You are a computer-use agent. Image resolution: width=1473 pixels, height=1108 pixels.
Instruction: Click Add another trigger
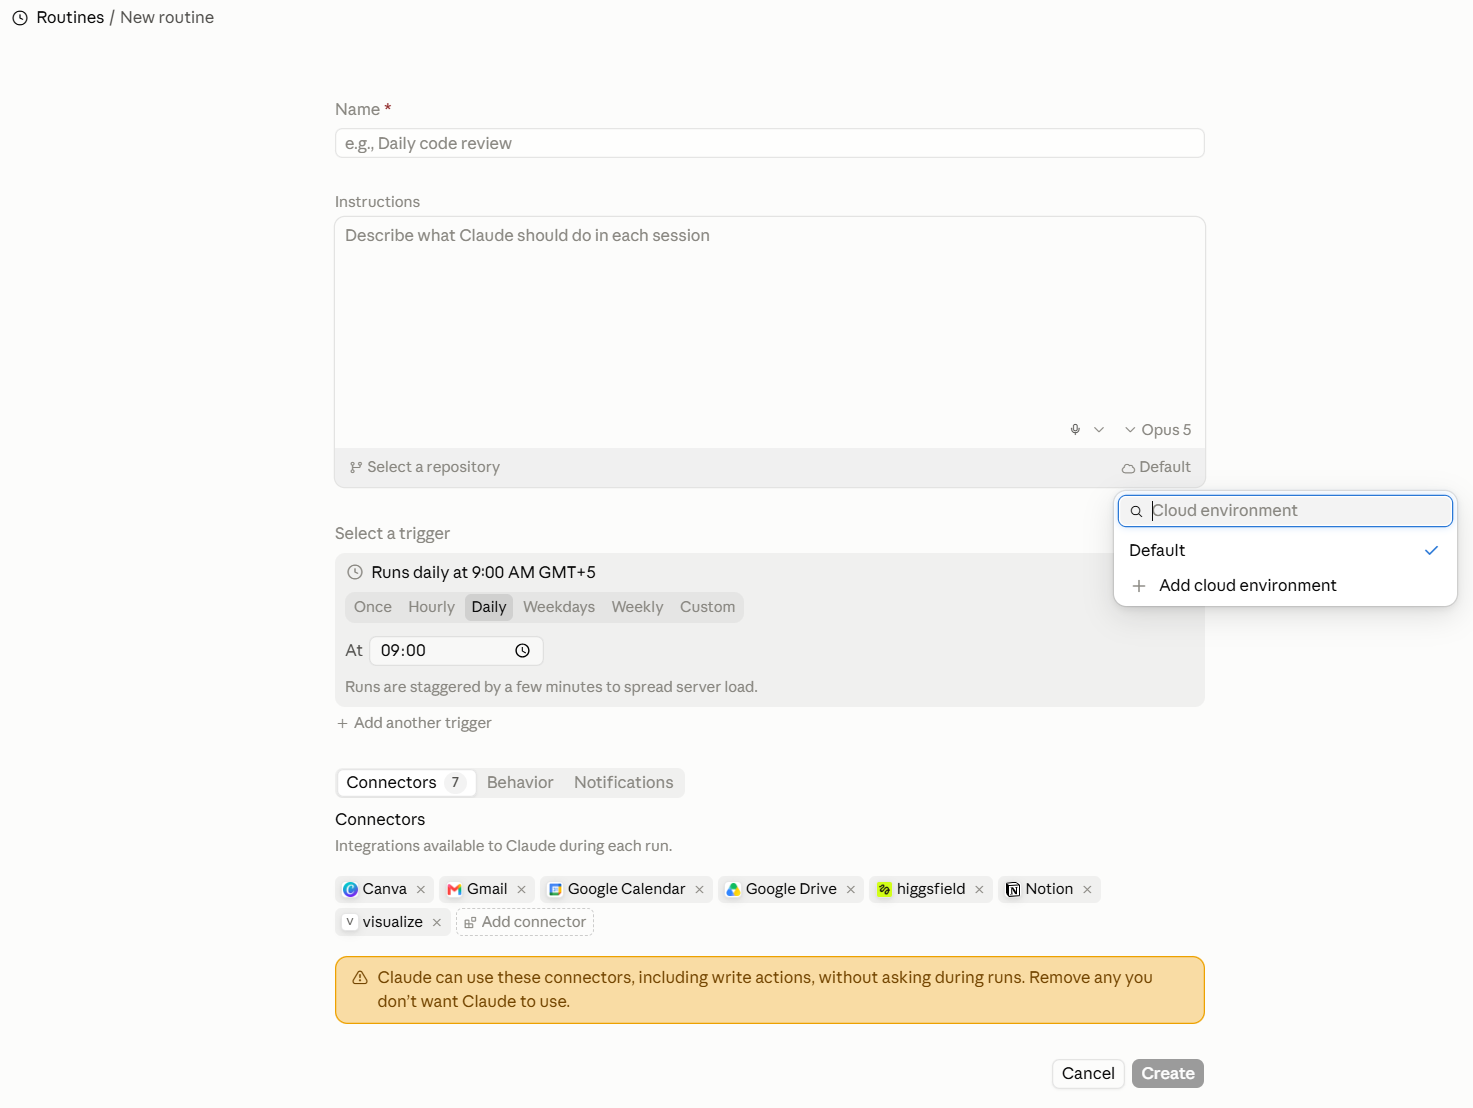click(x=414, y=723)
